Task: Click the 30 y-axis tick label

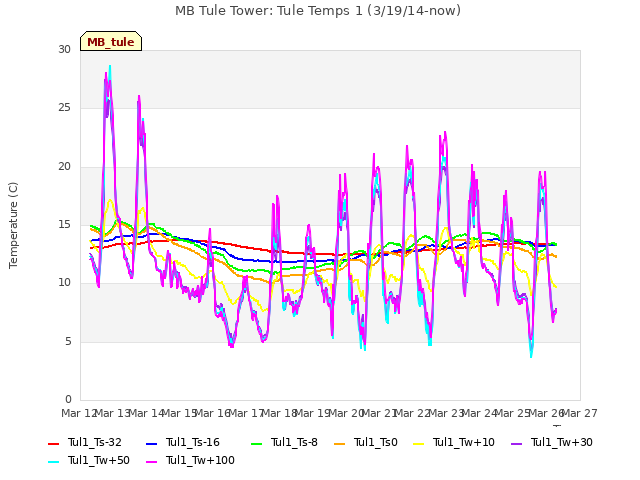Action: (x=64, y=49)
